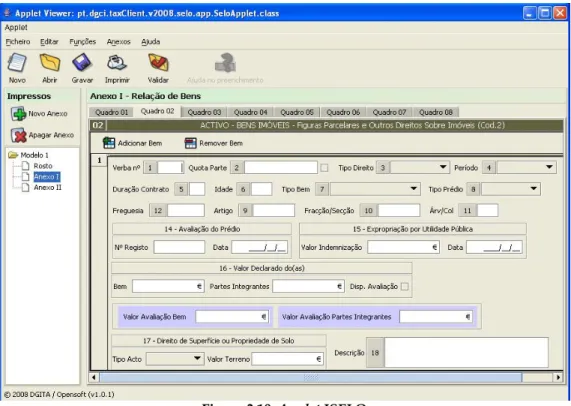Open the Ajuda menu
Viewport: 571px width, 406px height.
coord(151,42)
